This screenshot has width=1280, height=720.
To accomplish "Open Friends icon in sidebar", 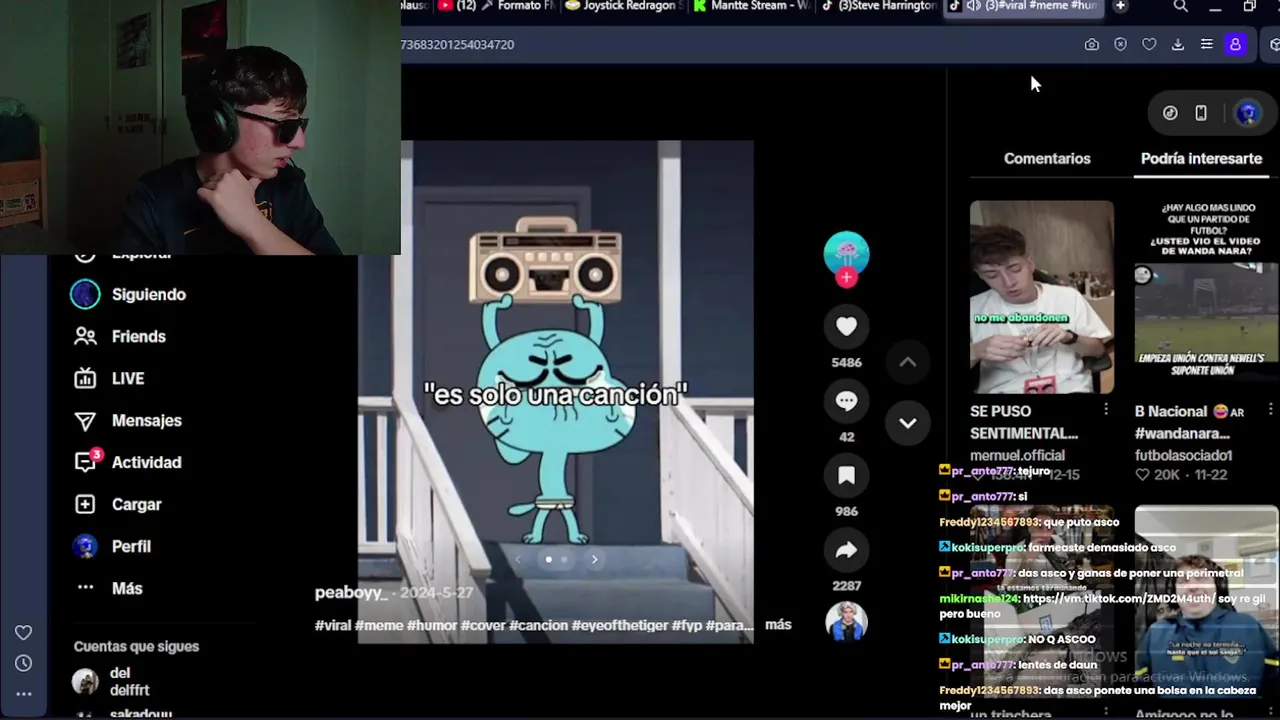I will click(85, 336).
